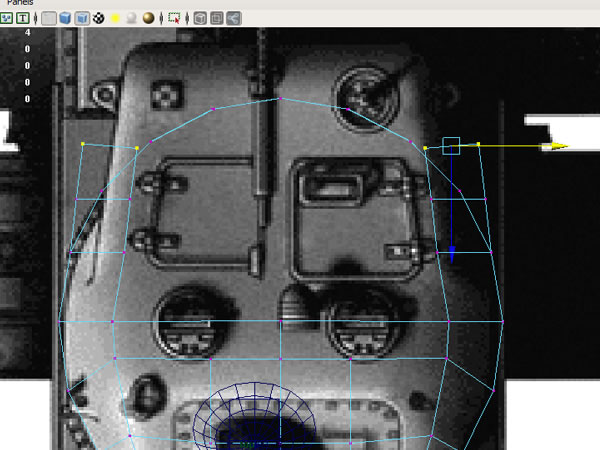The height and width of the screenshot is (450, 600).
Task: Select the yellow highlighted vertex at far left
Action: pos(83,144)
